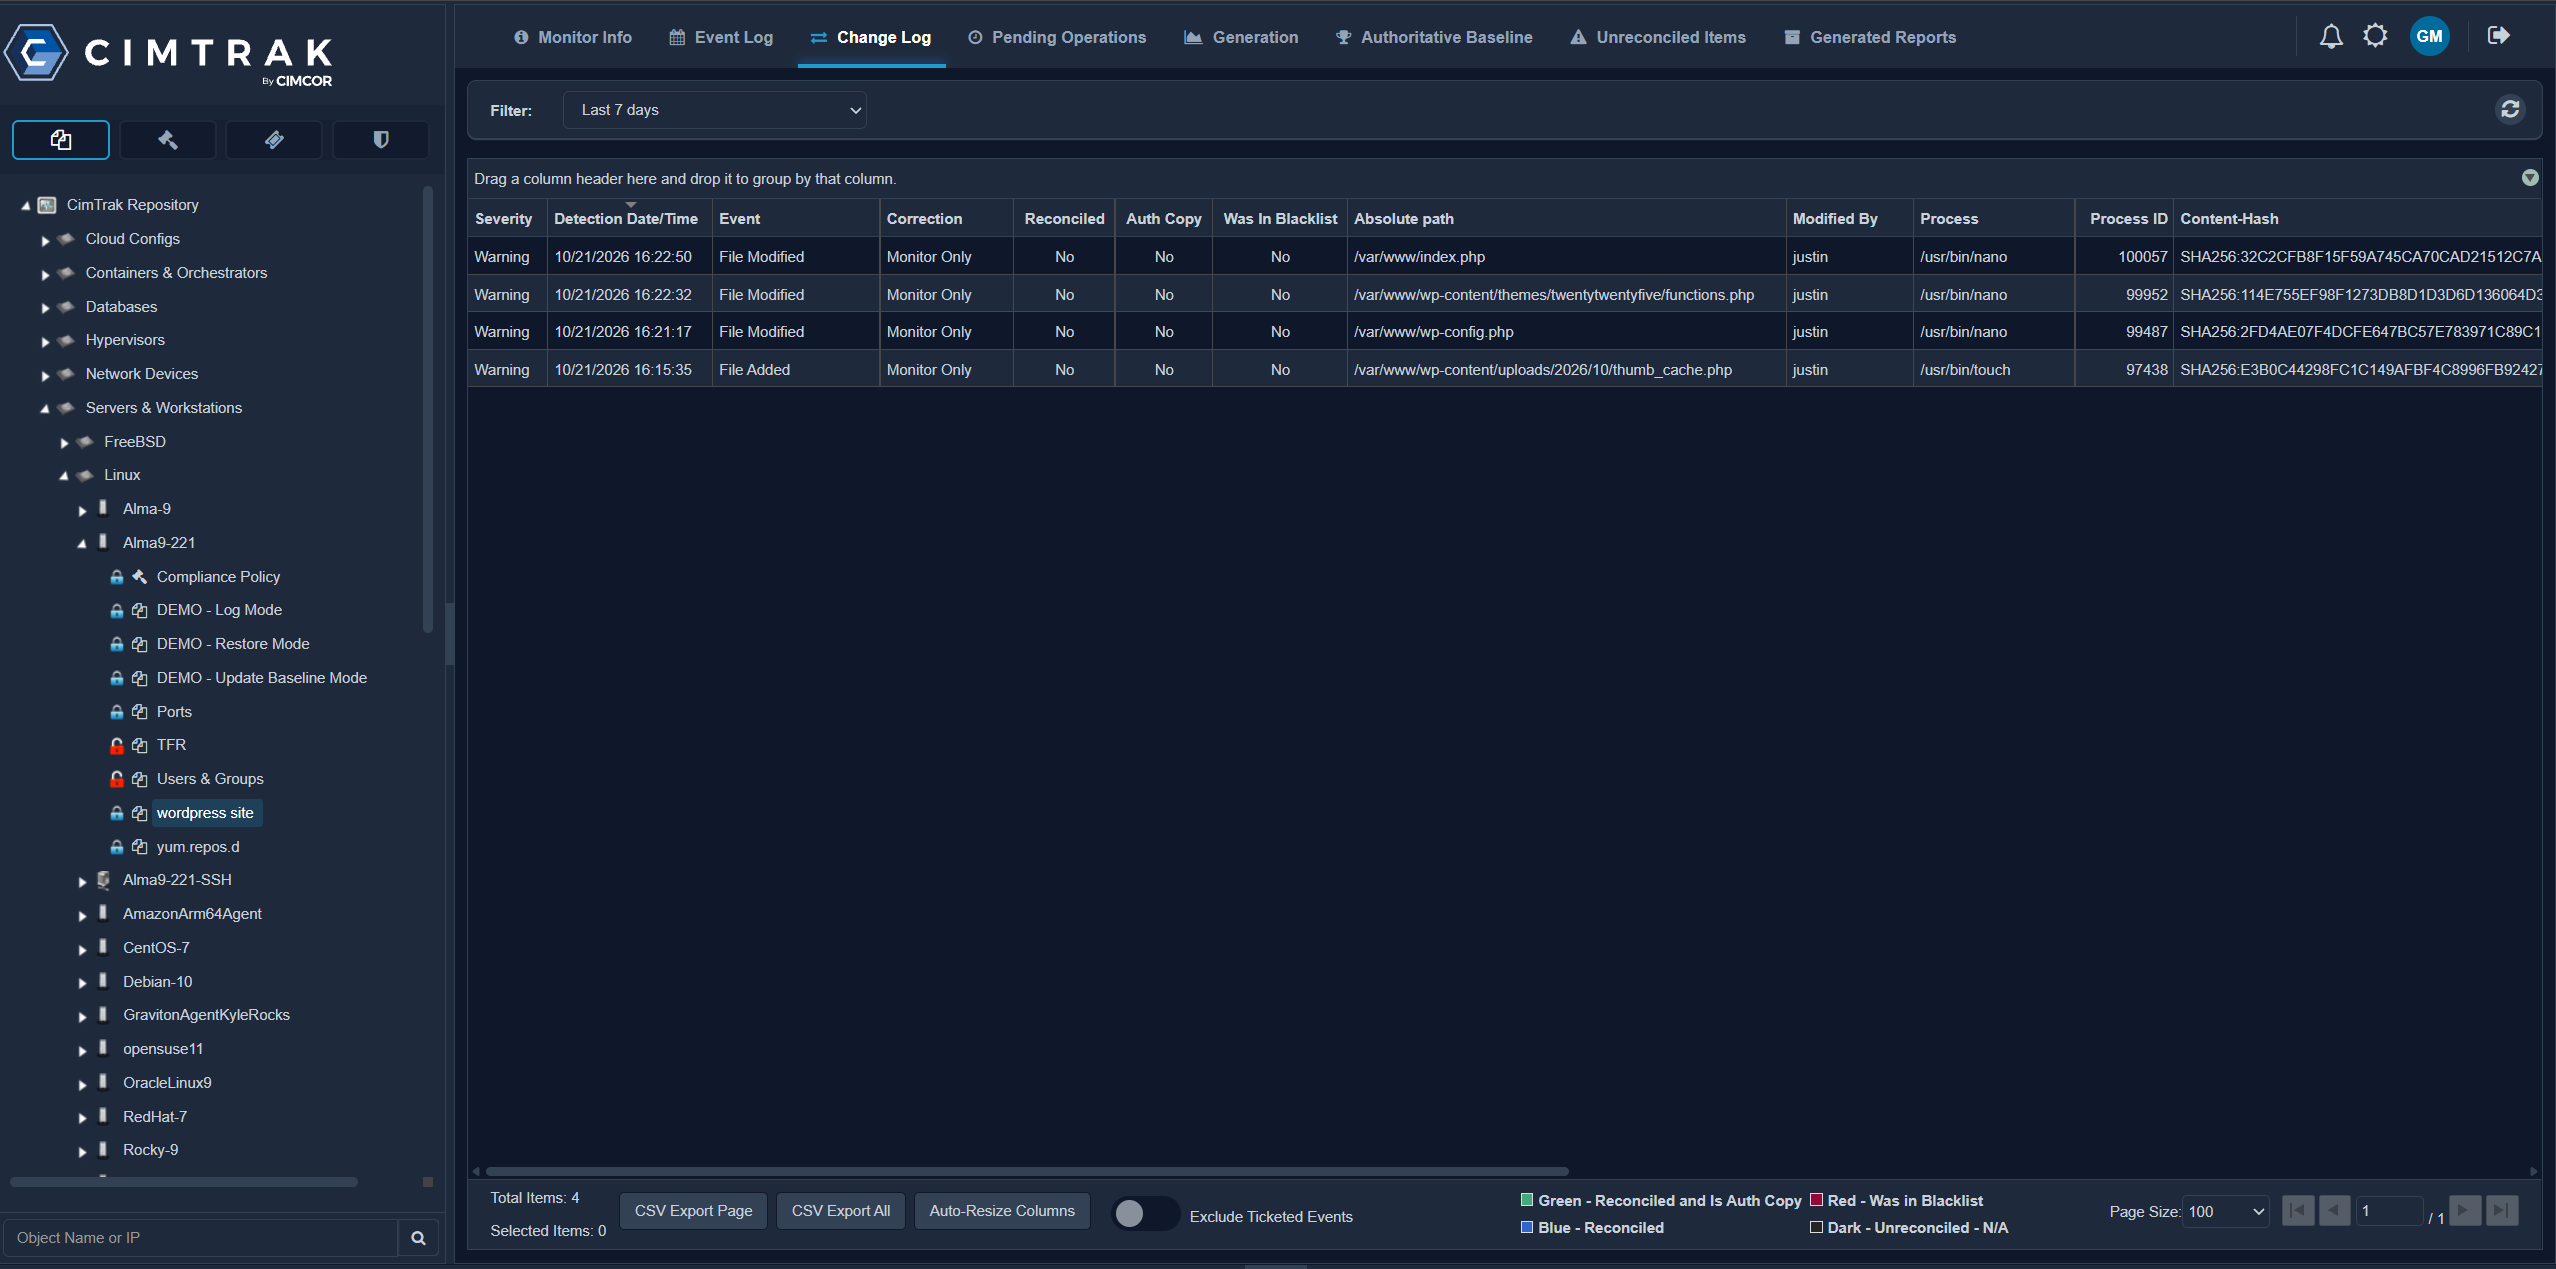Click lock icon beside Ports
This screenshot has width=2556, height=1269.
point(116,712)
